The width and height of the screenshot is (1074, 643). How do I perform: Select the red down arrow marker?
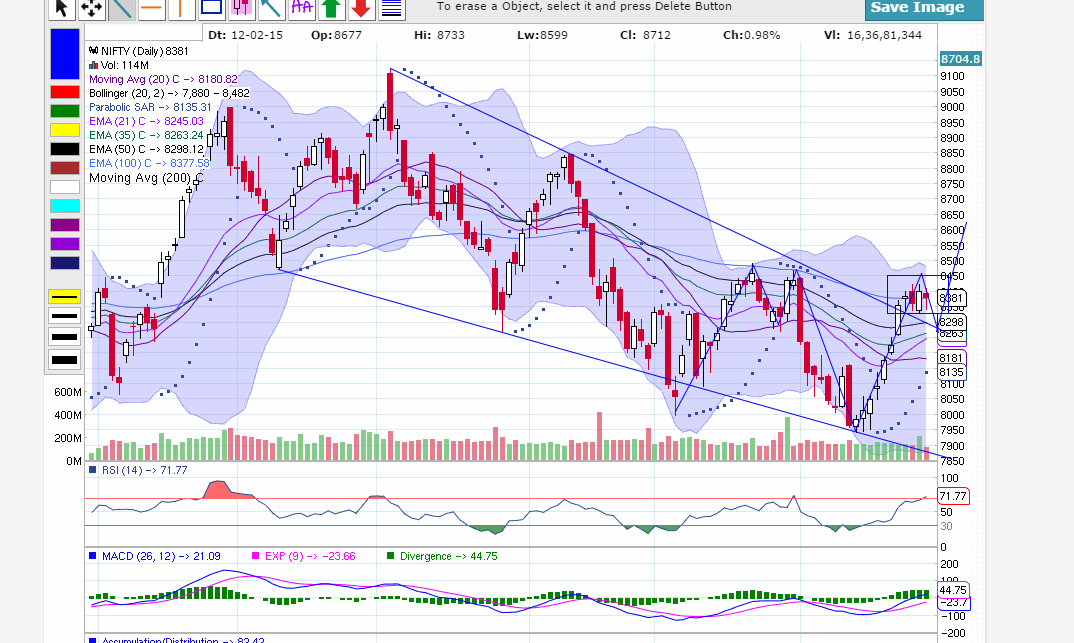click(x=362, y=9)
